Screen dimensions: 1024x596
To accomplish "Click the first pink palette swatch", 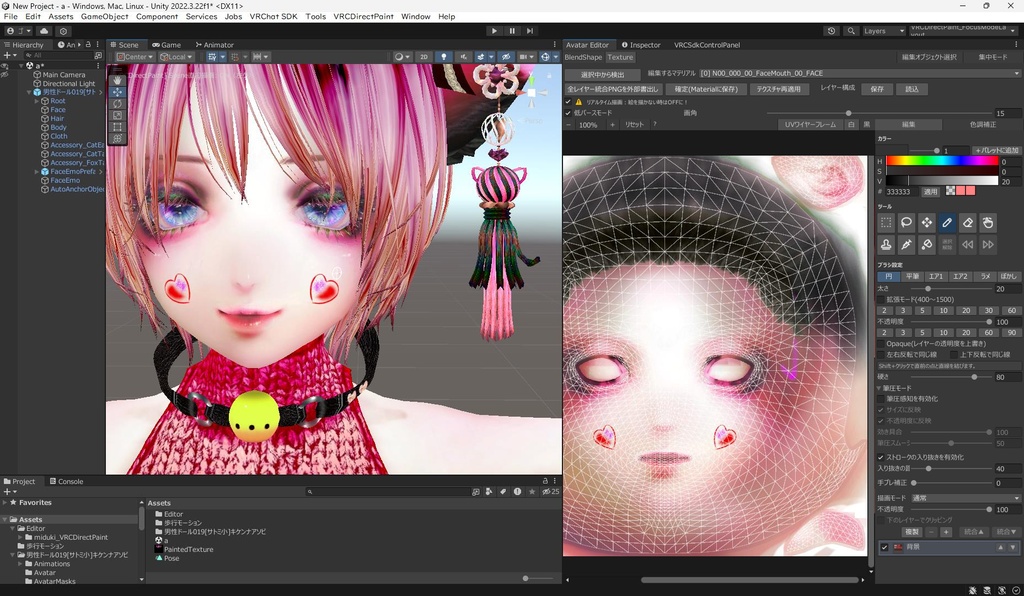I will pyautogui.click(x=961, y=191).
